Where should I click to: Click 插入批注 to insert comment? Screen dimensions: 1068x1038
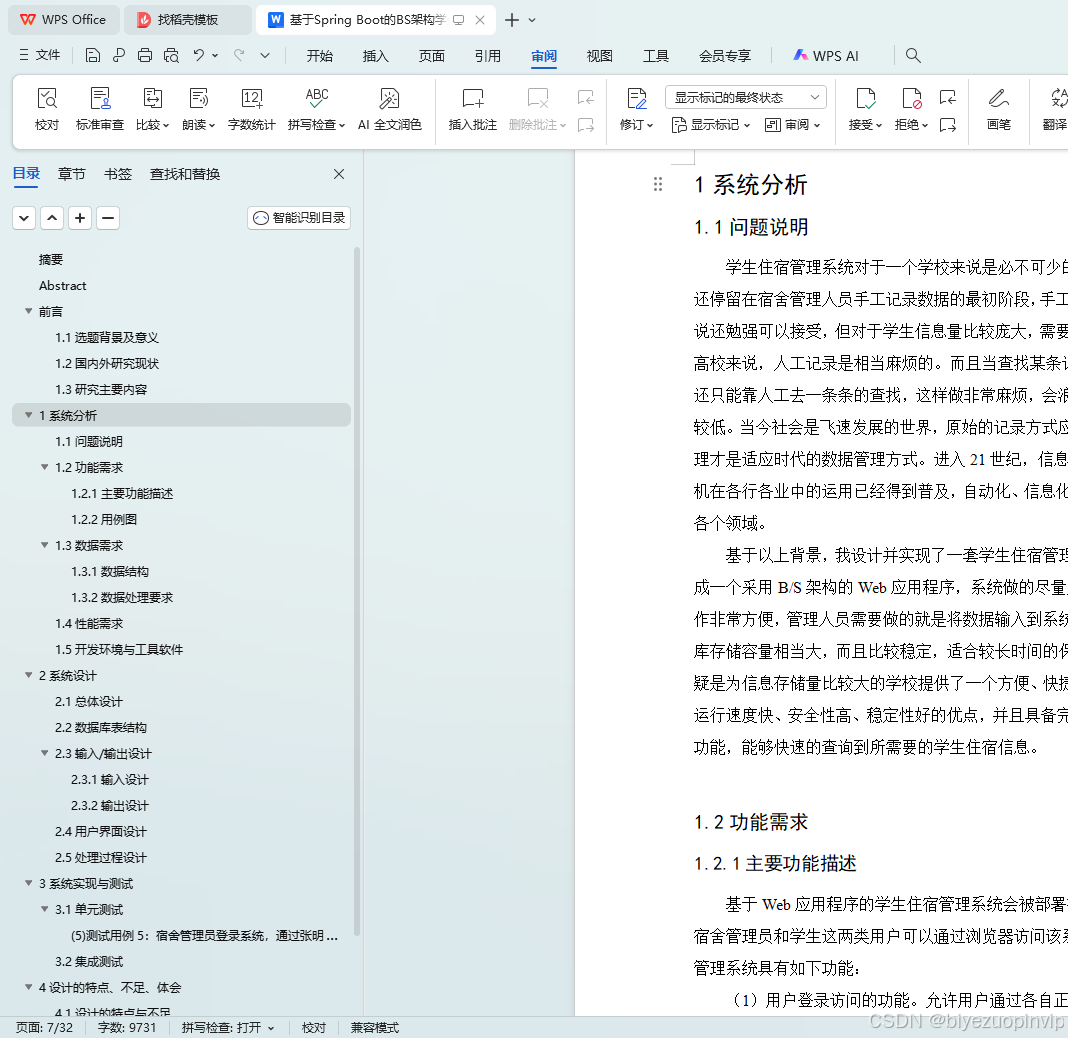click(473, 109)
